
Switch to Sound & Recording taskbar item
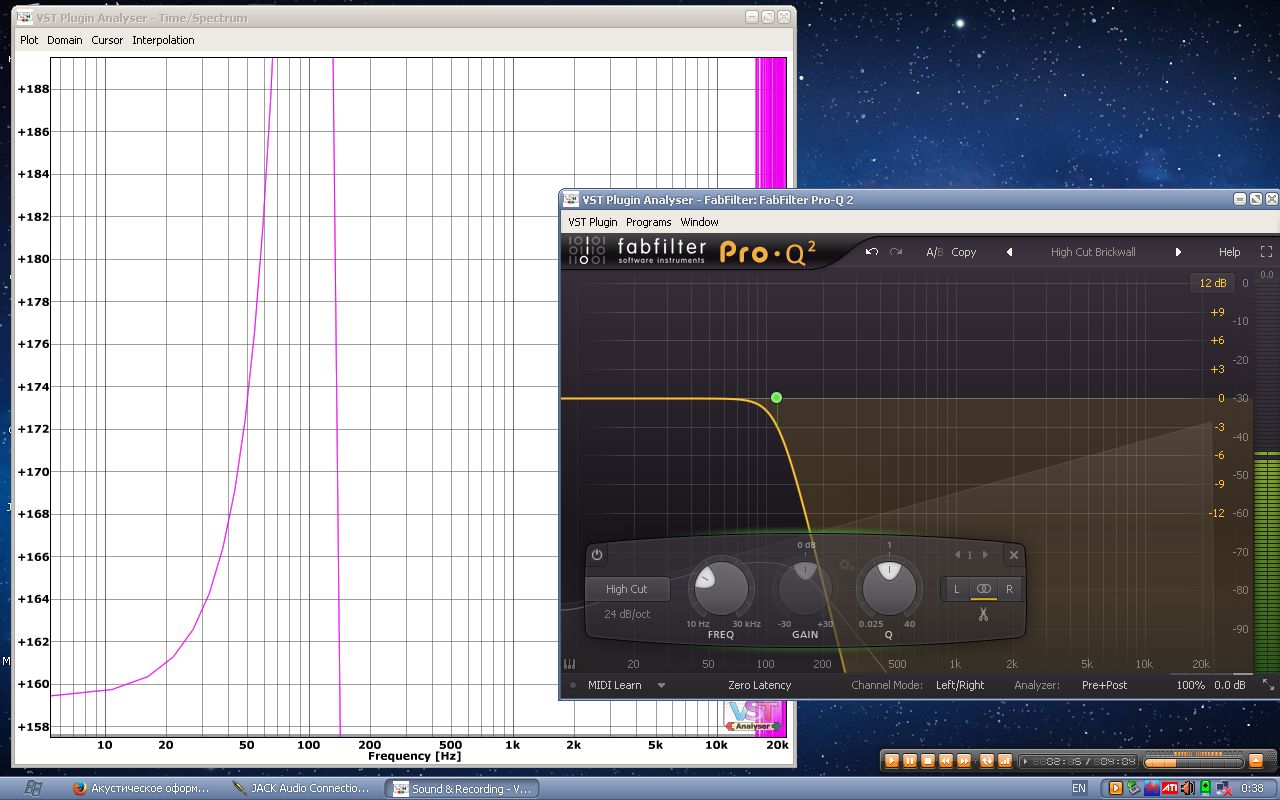463,788
